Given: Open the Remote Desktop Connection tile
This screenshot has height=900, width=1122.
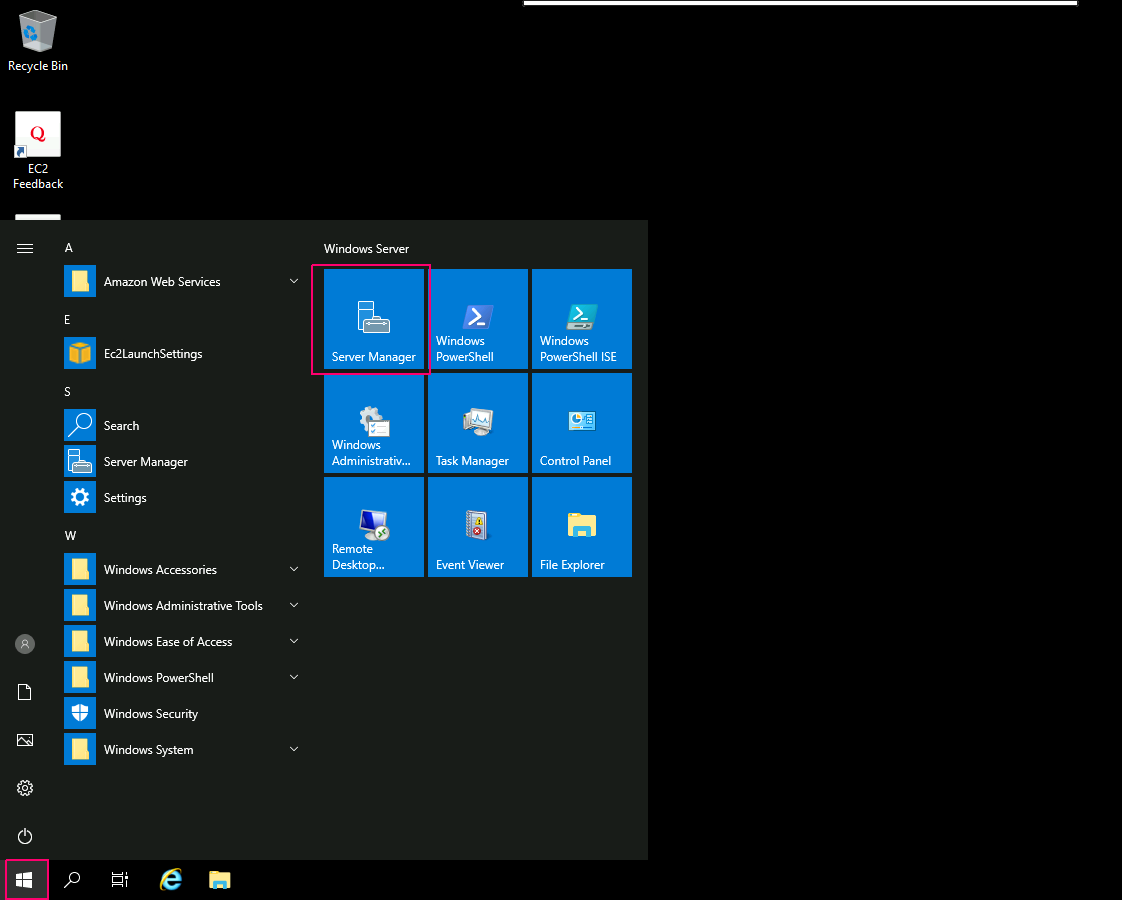Looking at the screenshot, I should tap(374, 527).
